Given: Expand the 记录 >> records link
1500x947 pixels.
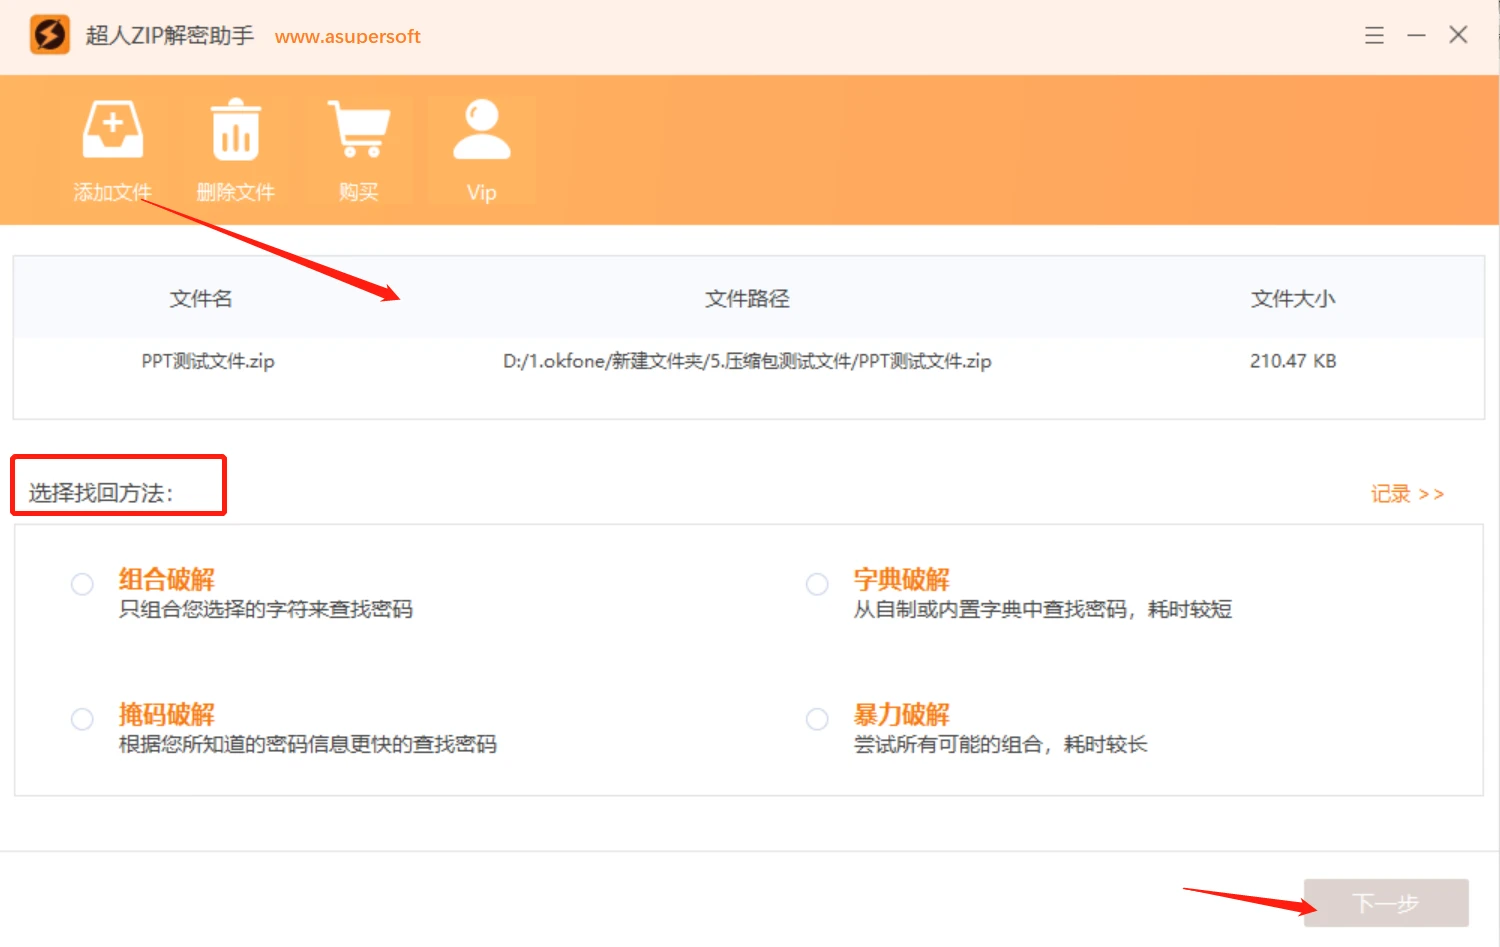Looking at the screenshot, I should pos(1407,494).
